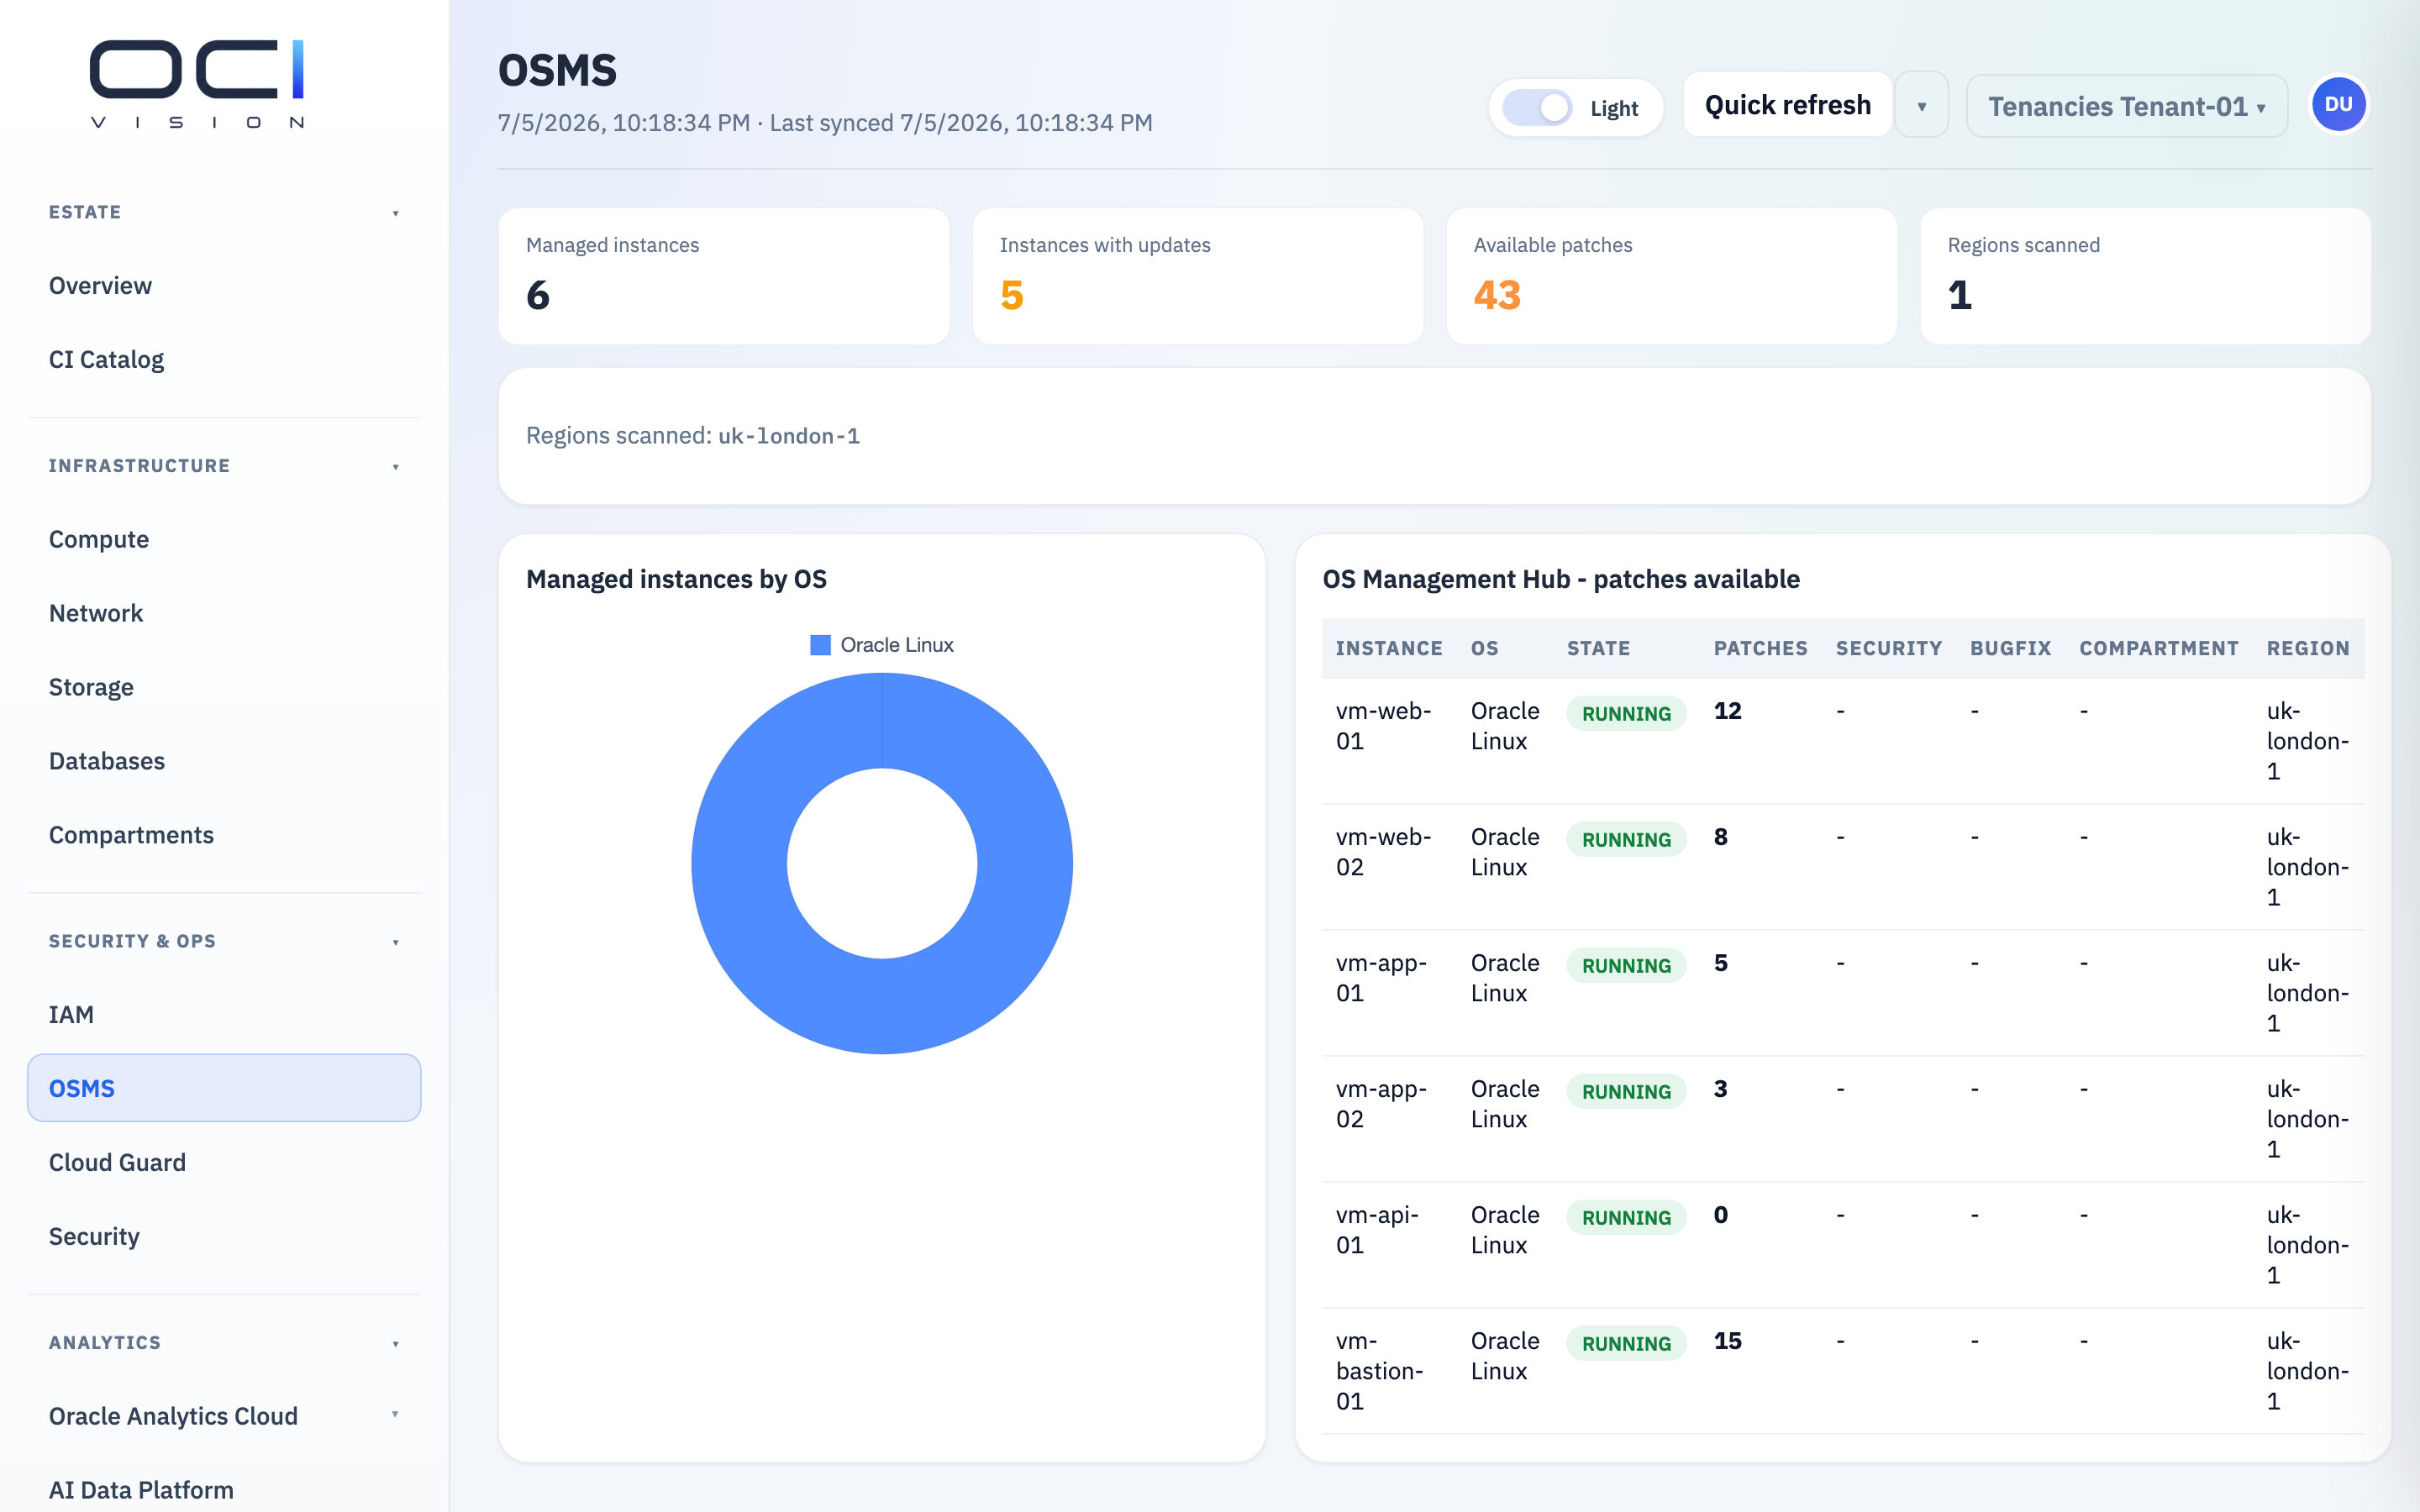Image resolution: width=2420 pixels, height=1512 pixels.
Task: Open Cloud Guard page
Action: pyautogui.click(x=224, y=1163)
